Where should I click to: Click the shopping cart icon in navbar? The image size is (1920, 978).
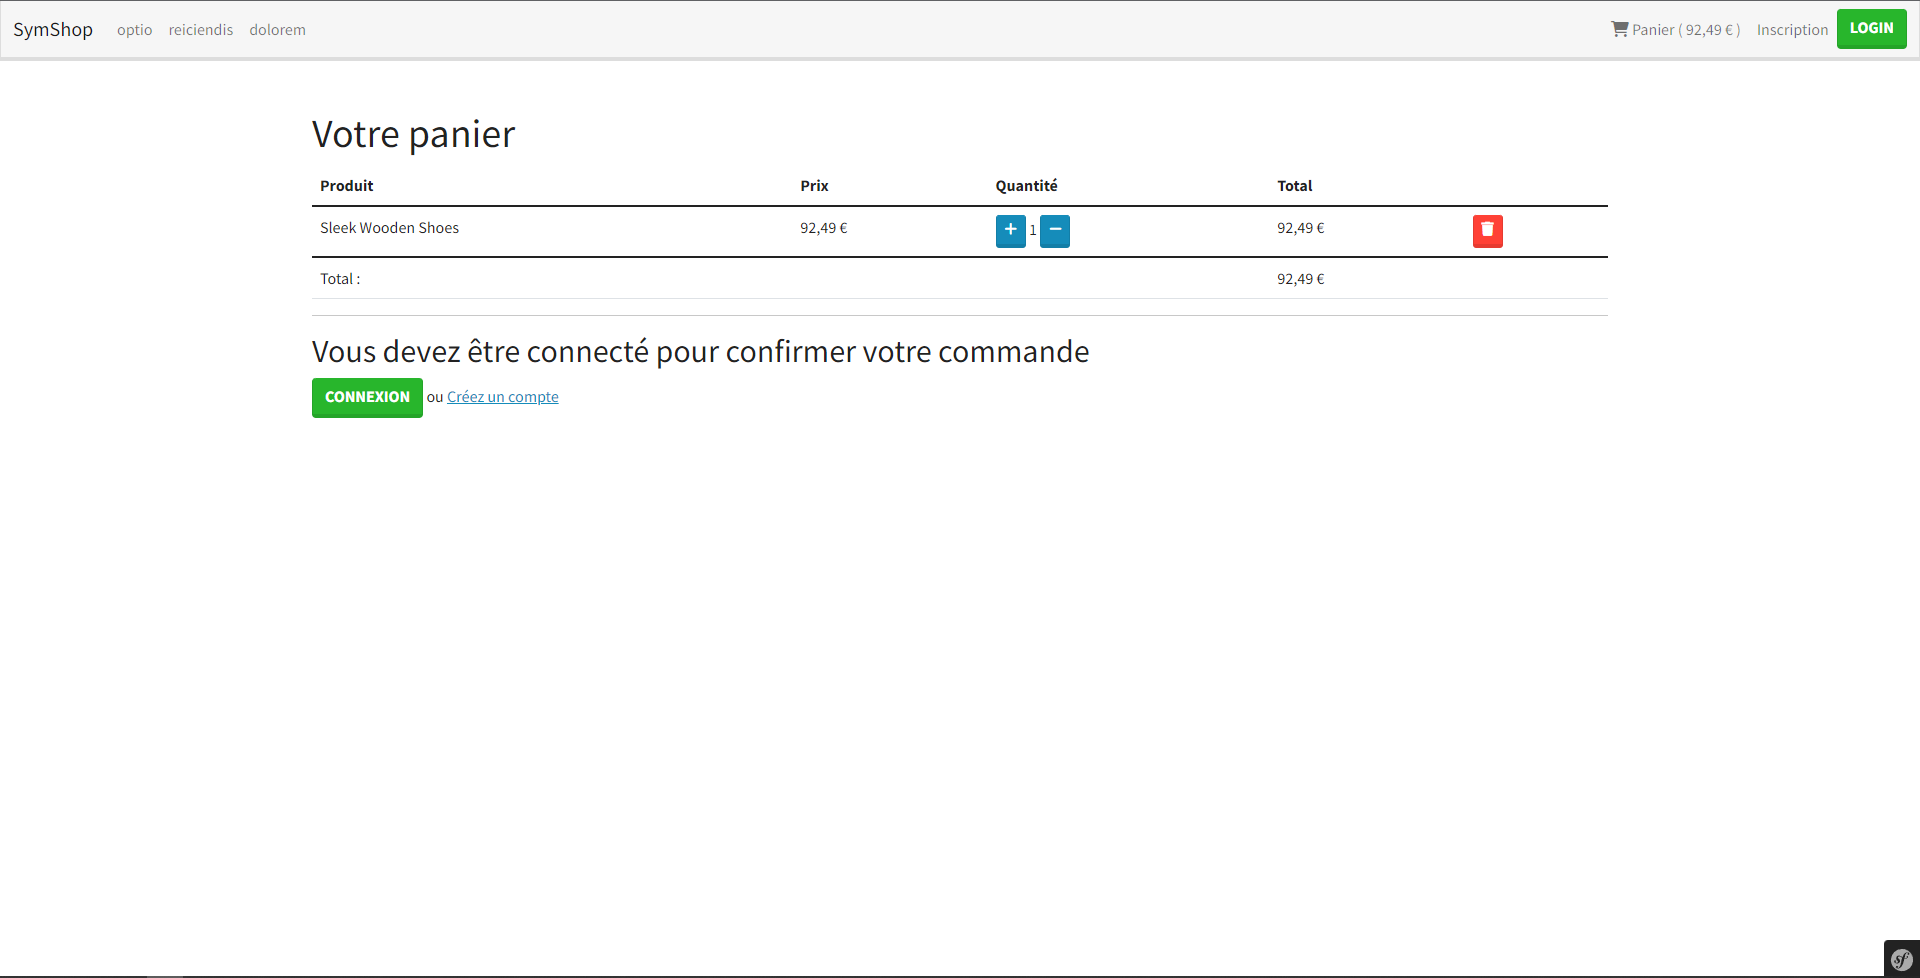pyautogui.click(x=1619, y=29)
